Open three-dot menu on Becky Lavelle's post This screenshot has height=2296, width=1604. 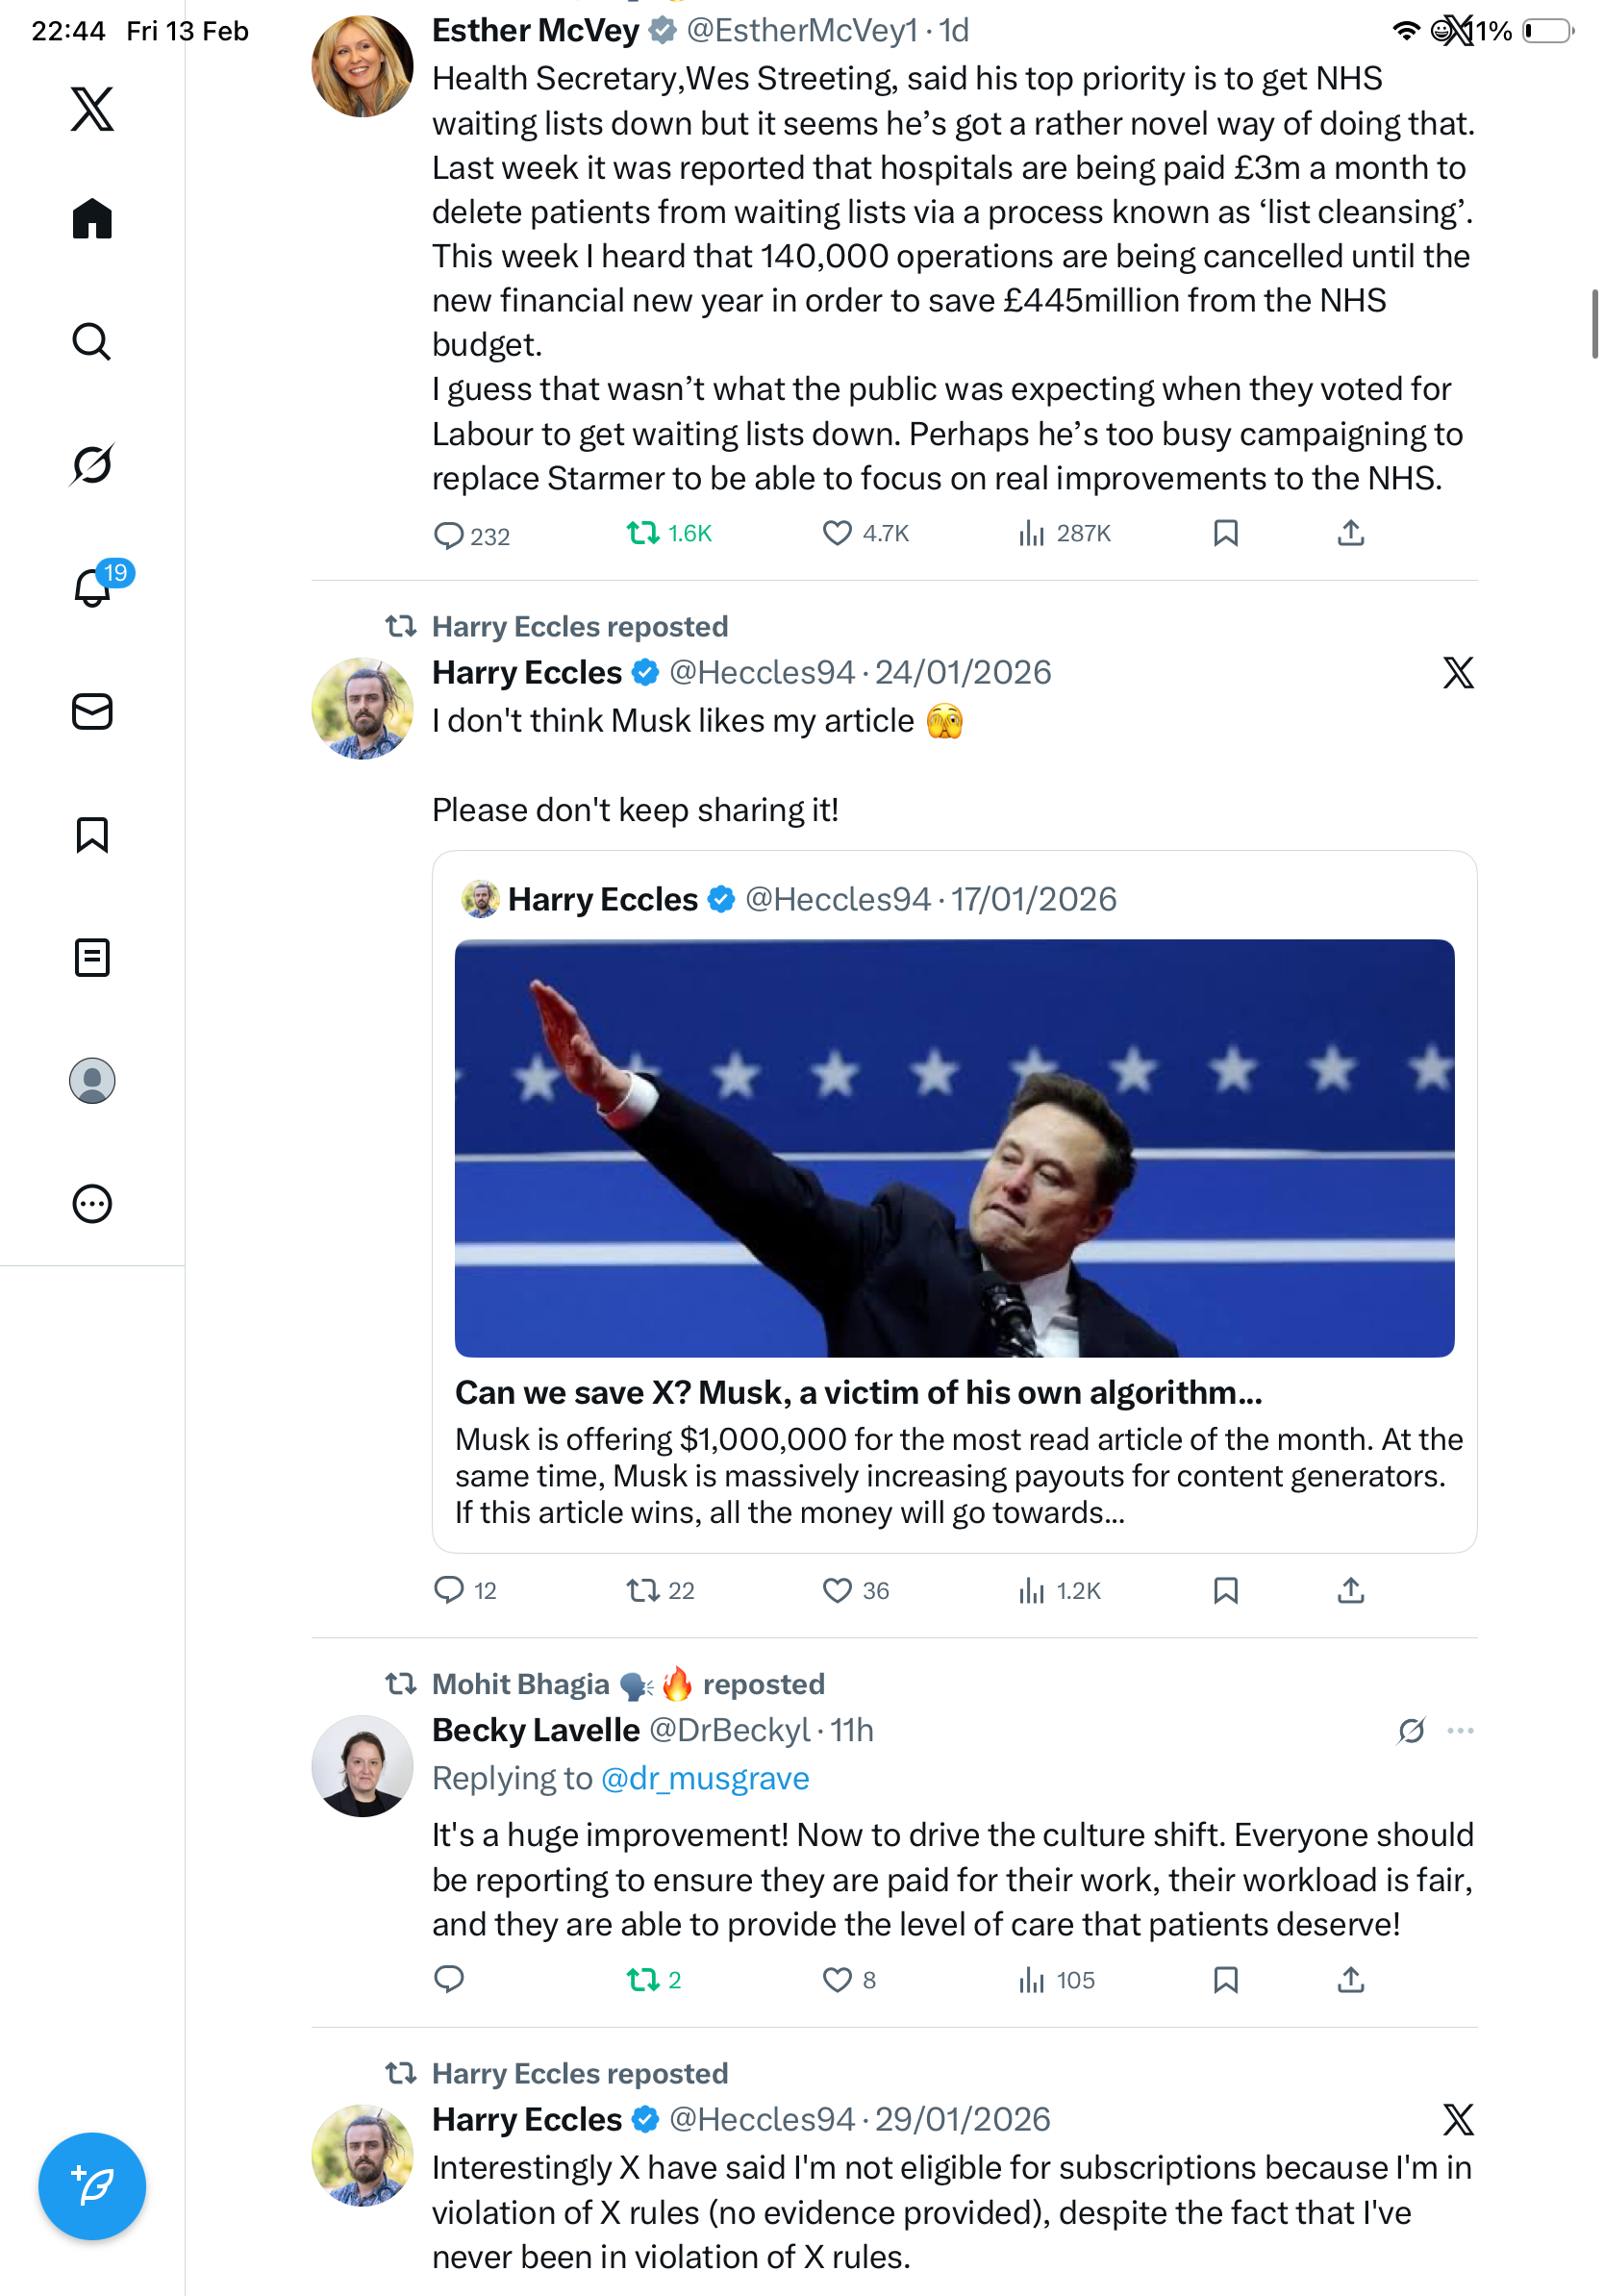(1460, 1730)
